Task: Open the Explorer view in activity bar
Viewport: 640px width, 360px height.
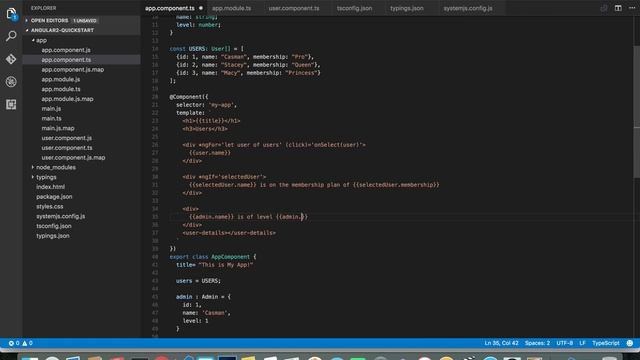Action: click(11, 14)
